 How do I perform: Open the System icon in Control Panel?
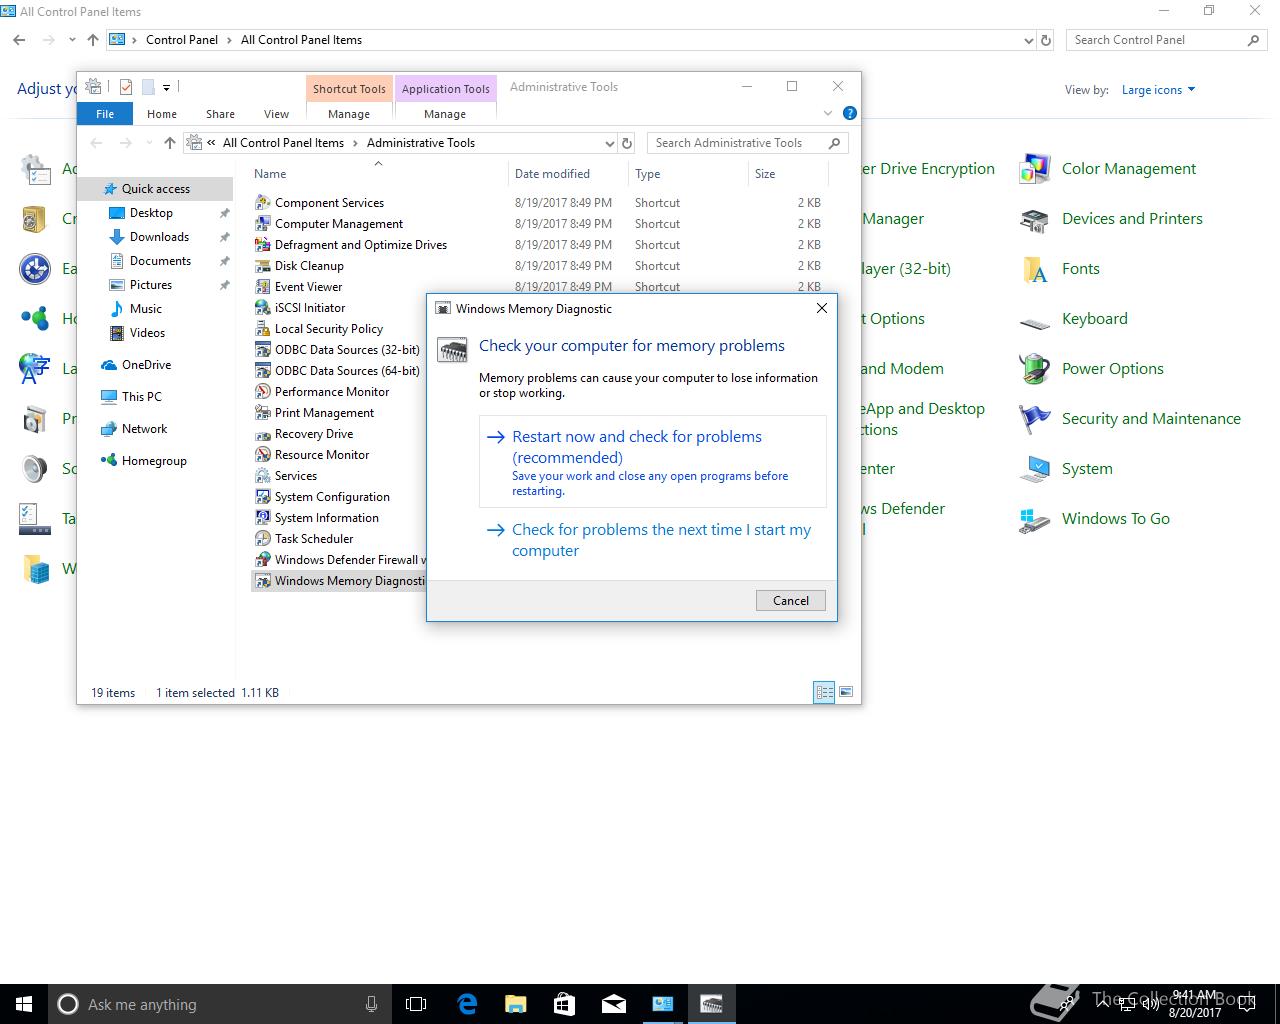(1035, 469)
